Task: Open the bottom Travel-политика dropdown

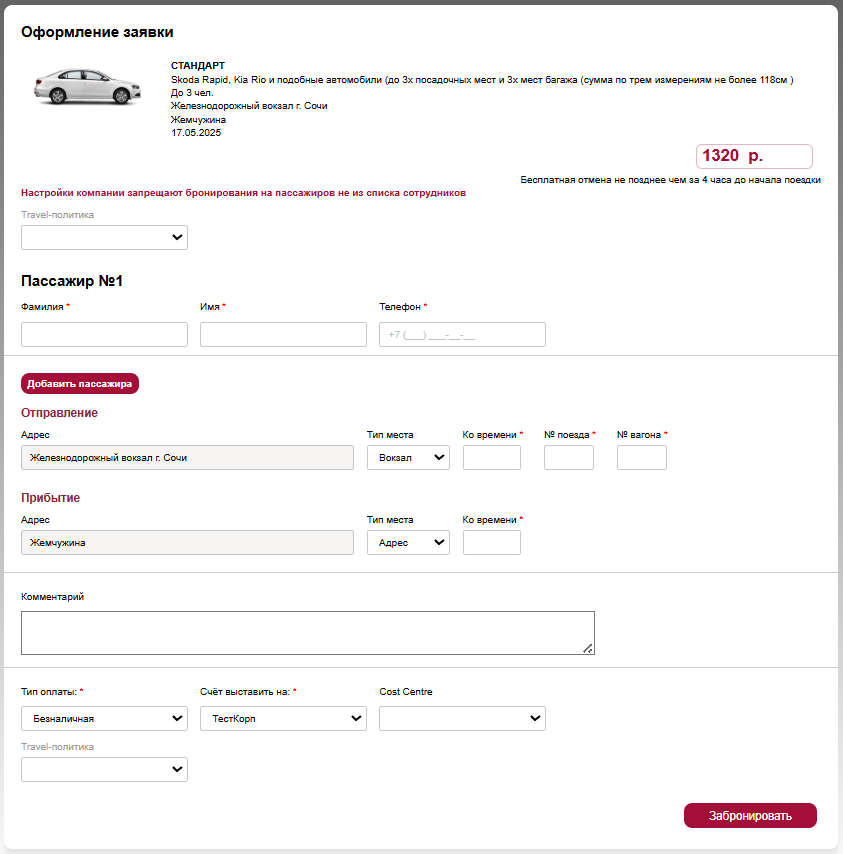Action: [105, 769]
